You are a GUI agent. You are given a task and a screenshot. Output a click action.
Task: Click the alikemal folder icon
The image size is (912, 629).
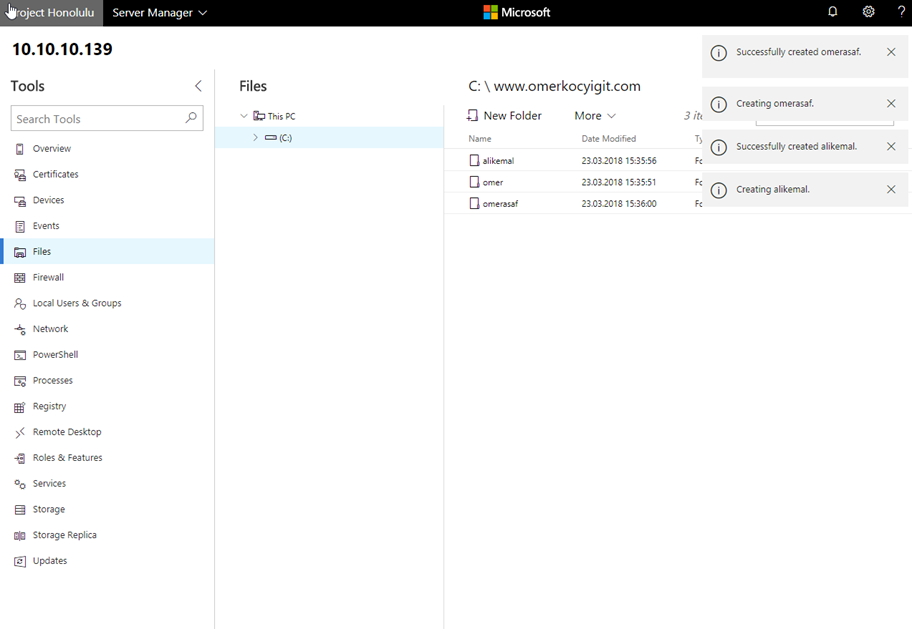click(x=474, y=160)
